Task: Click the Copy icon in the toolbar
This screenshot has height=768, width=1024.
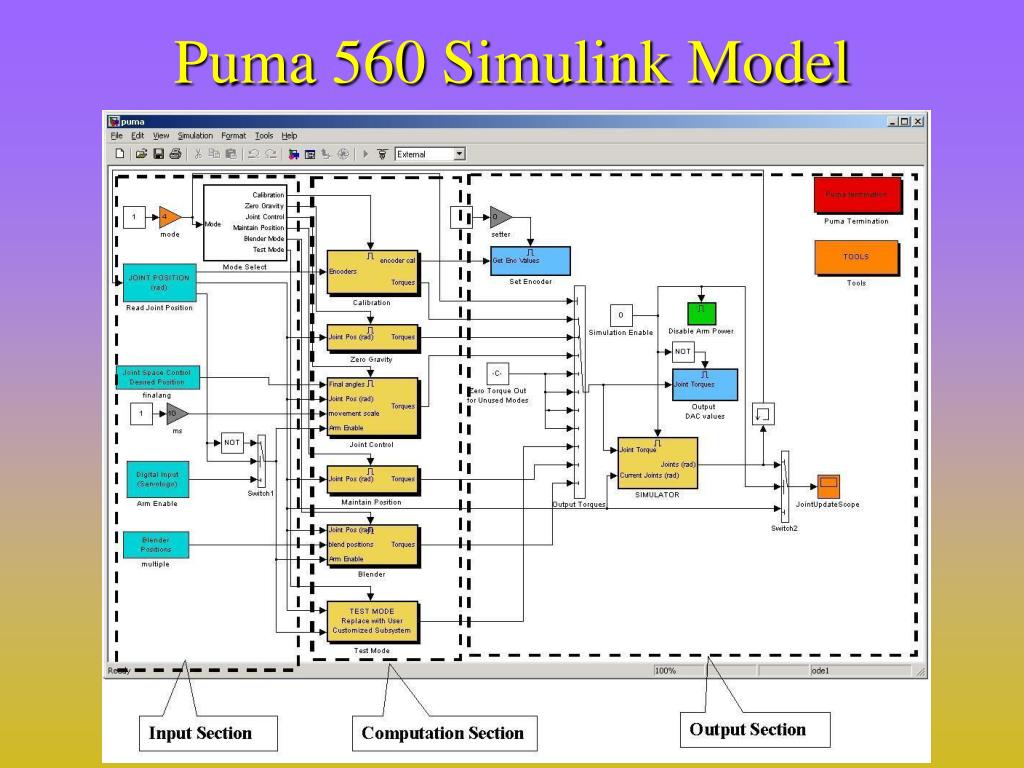Action: 214,154
